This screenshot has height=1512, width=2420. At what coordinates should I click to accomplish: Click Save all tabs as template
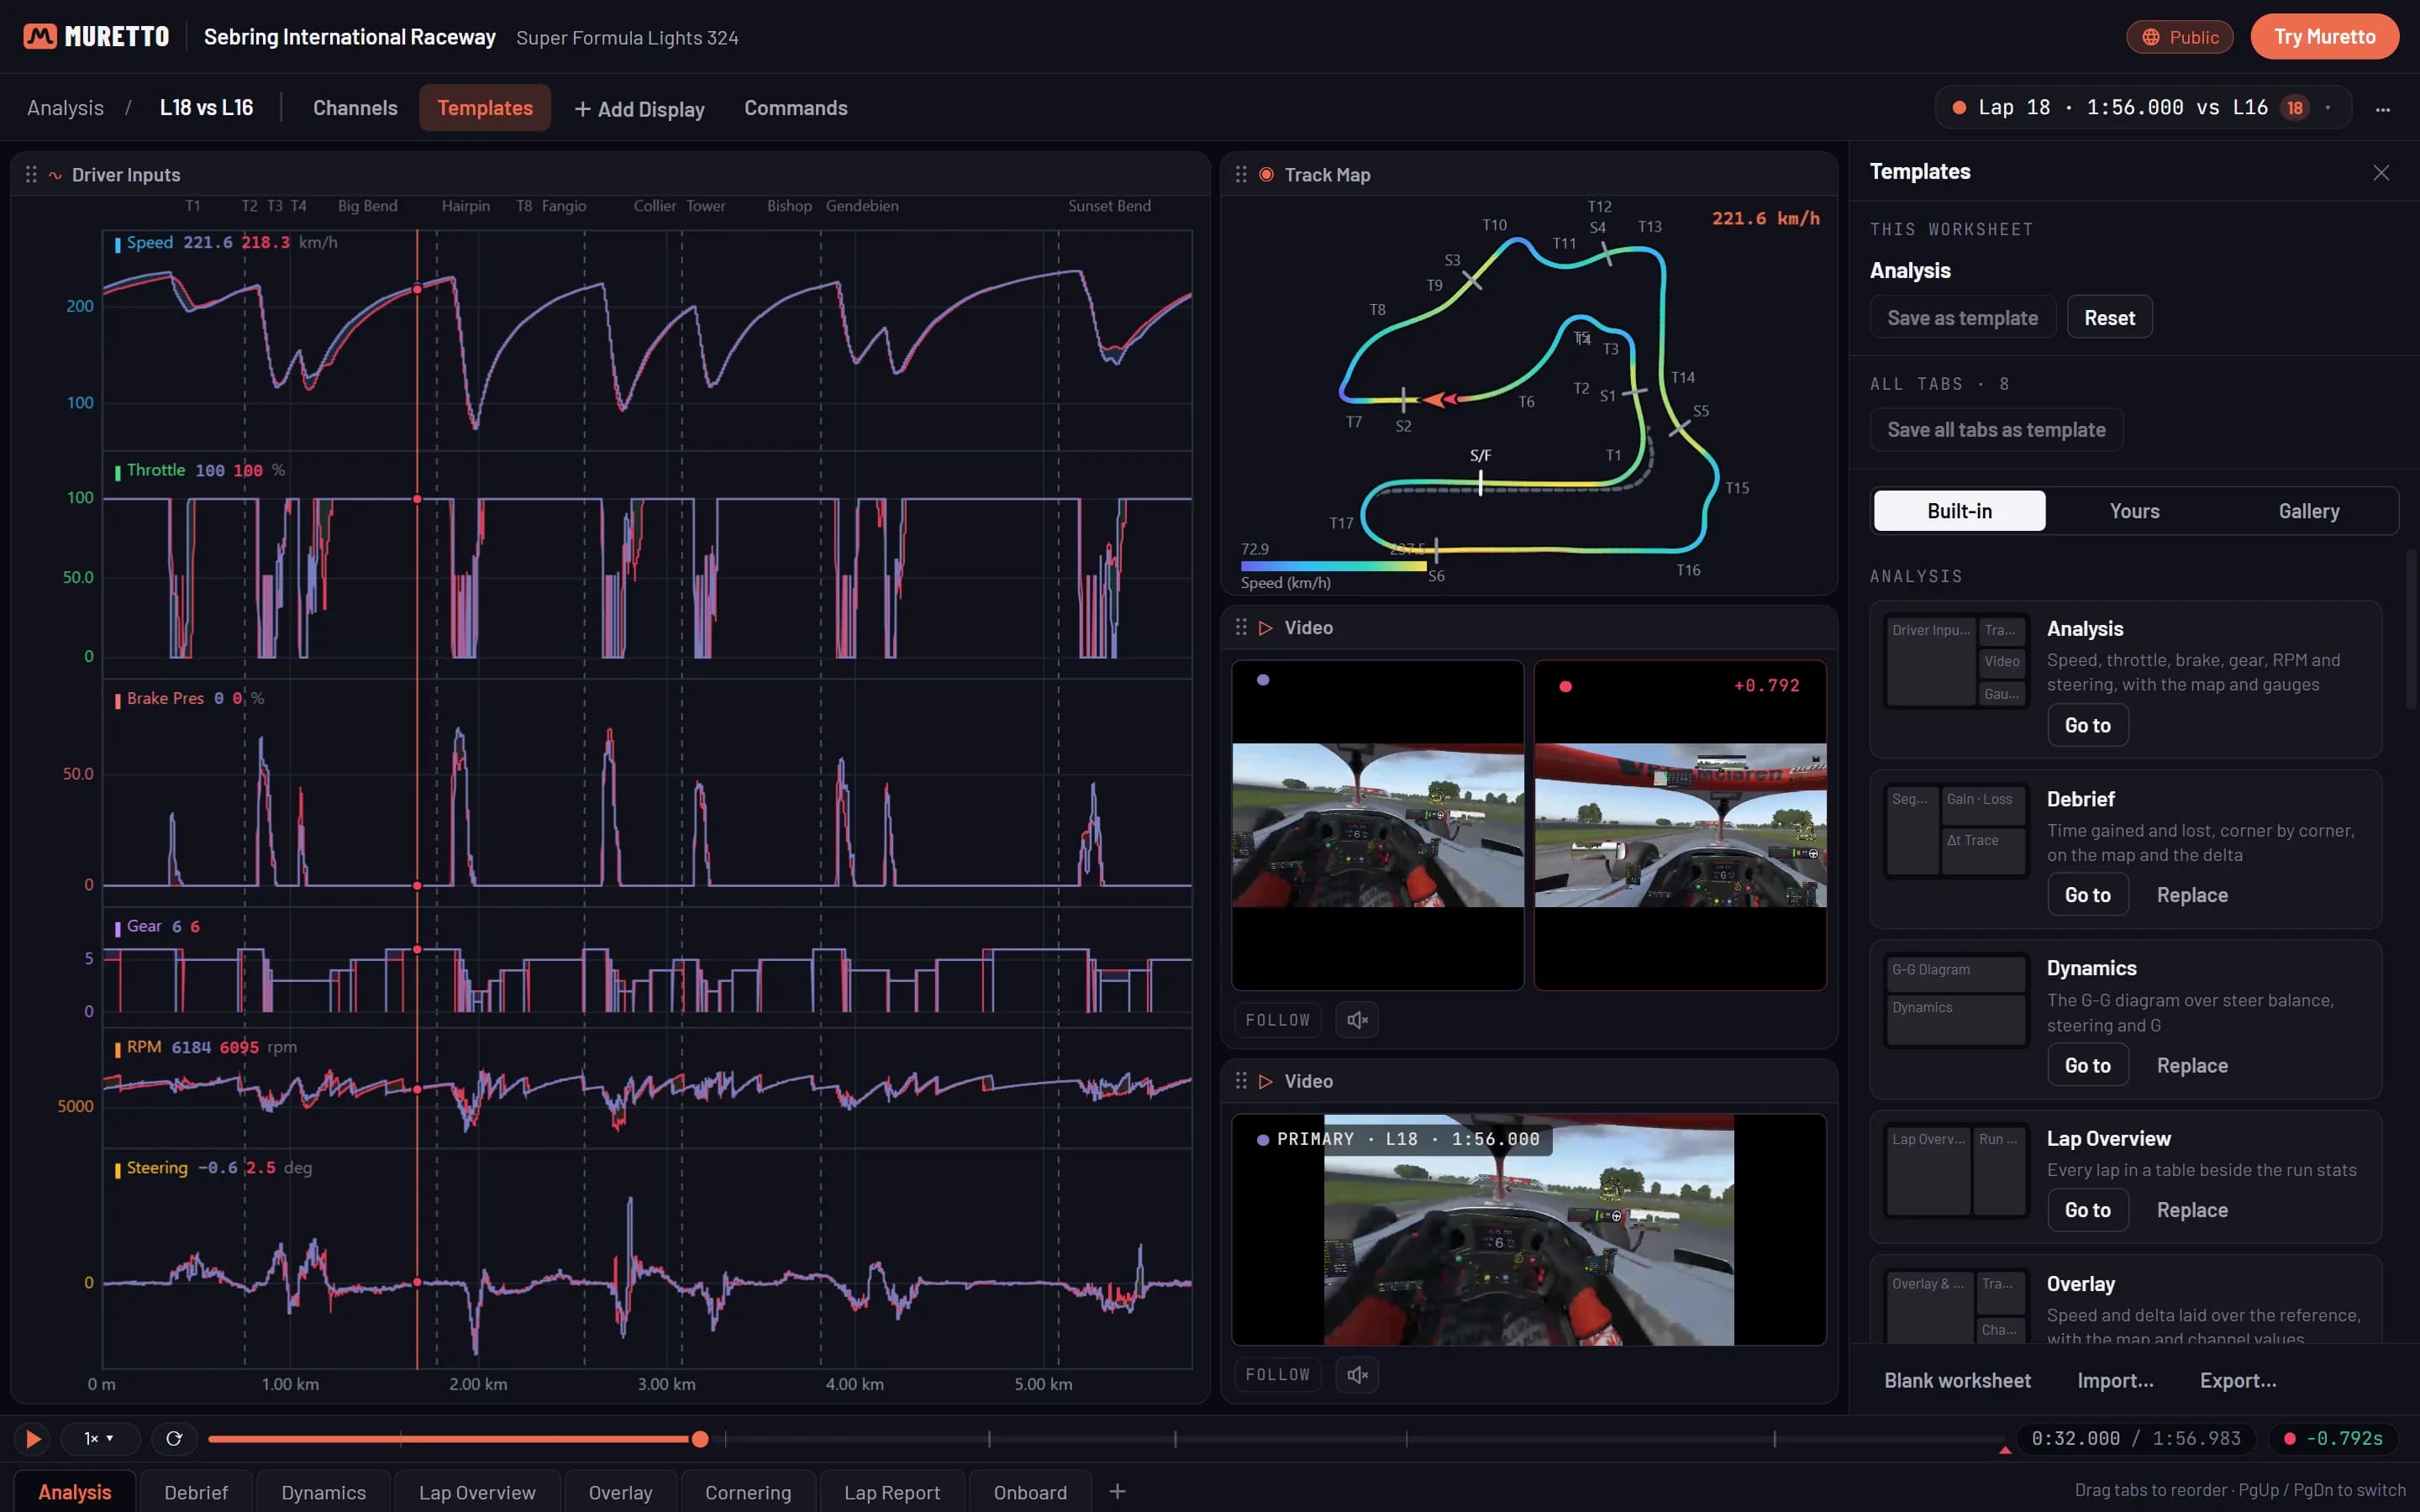(x=1996, y=430)
